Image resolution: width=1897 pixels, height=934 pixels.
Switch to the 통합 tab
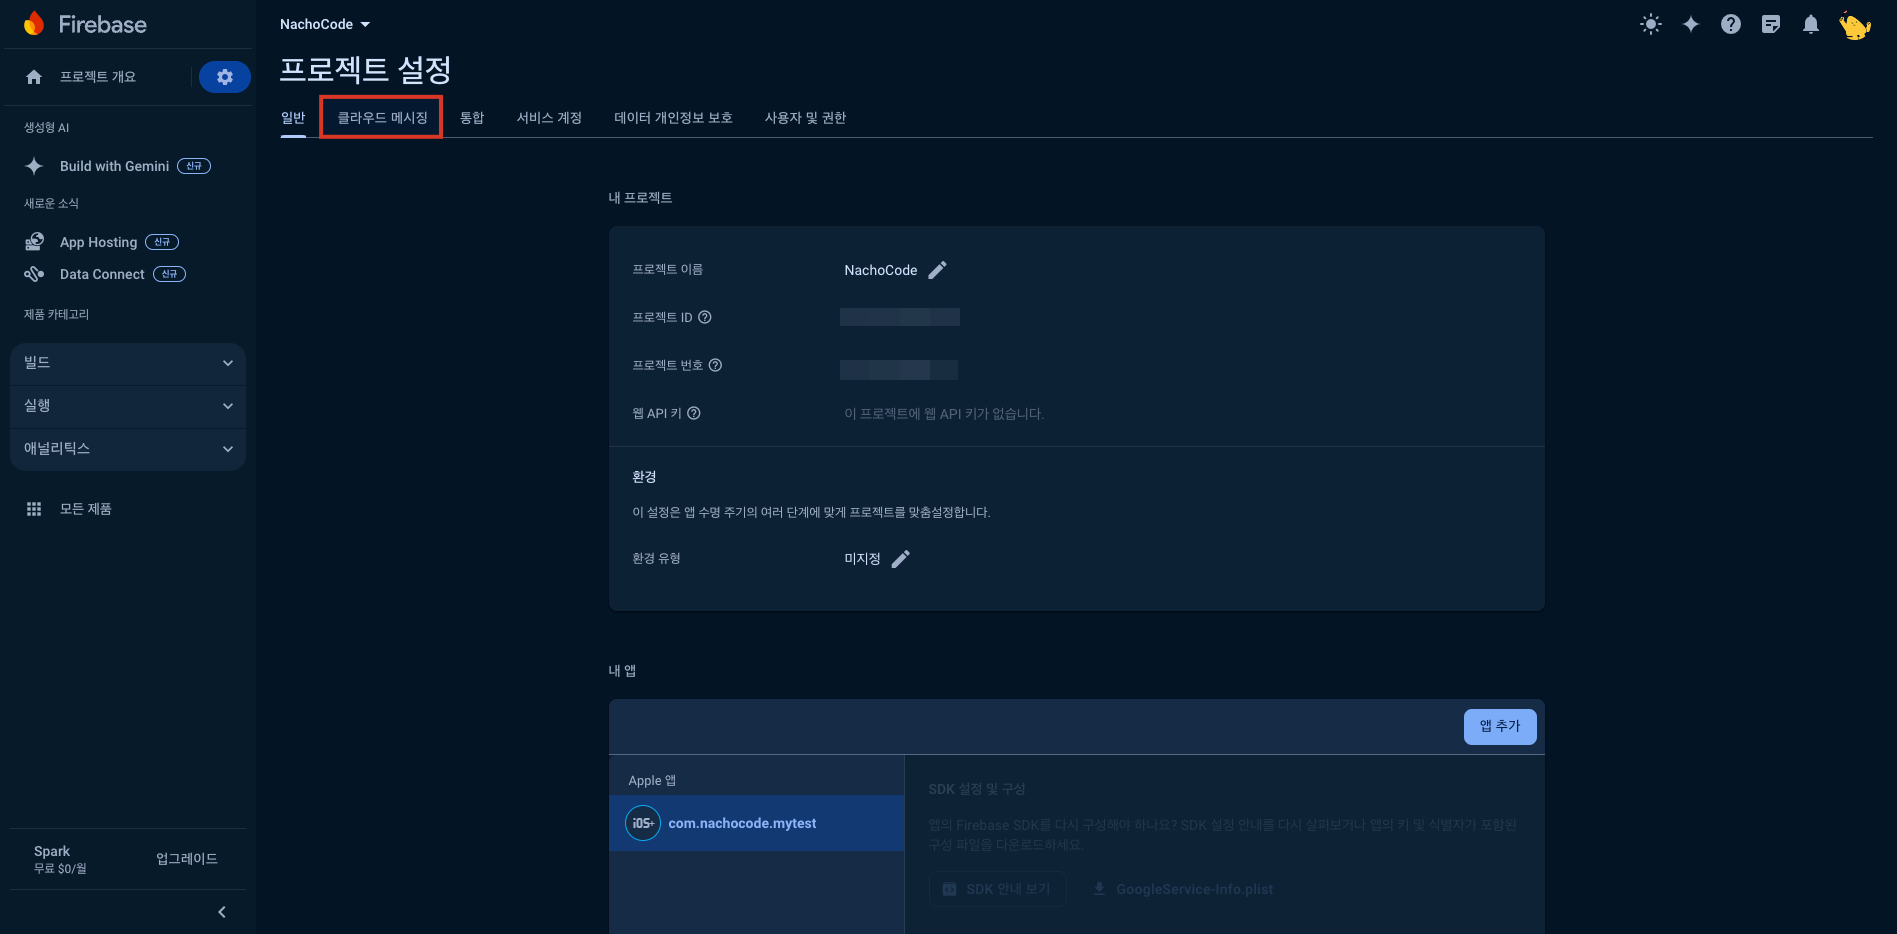[x=472, y=118]
